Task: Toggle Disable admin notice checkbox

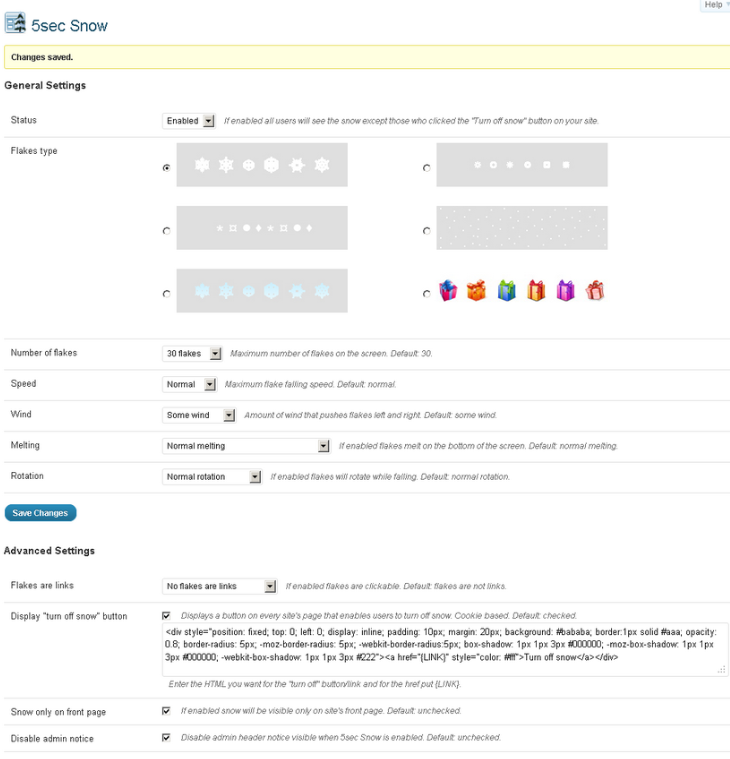Action: 166,737
